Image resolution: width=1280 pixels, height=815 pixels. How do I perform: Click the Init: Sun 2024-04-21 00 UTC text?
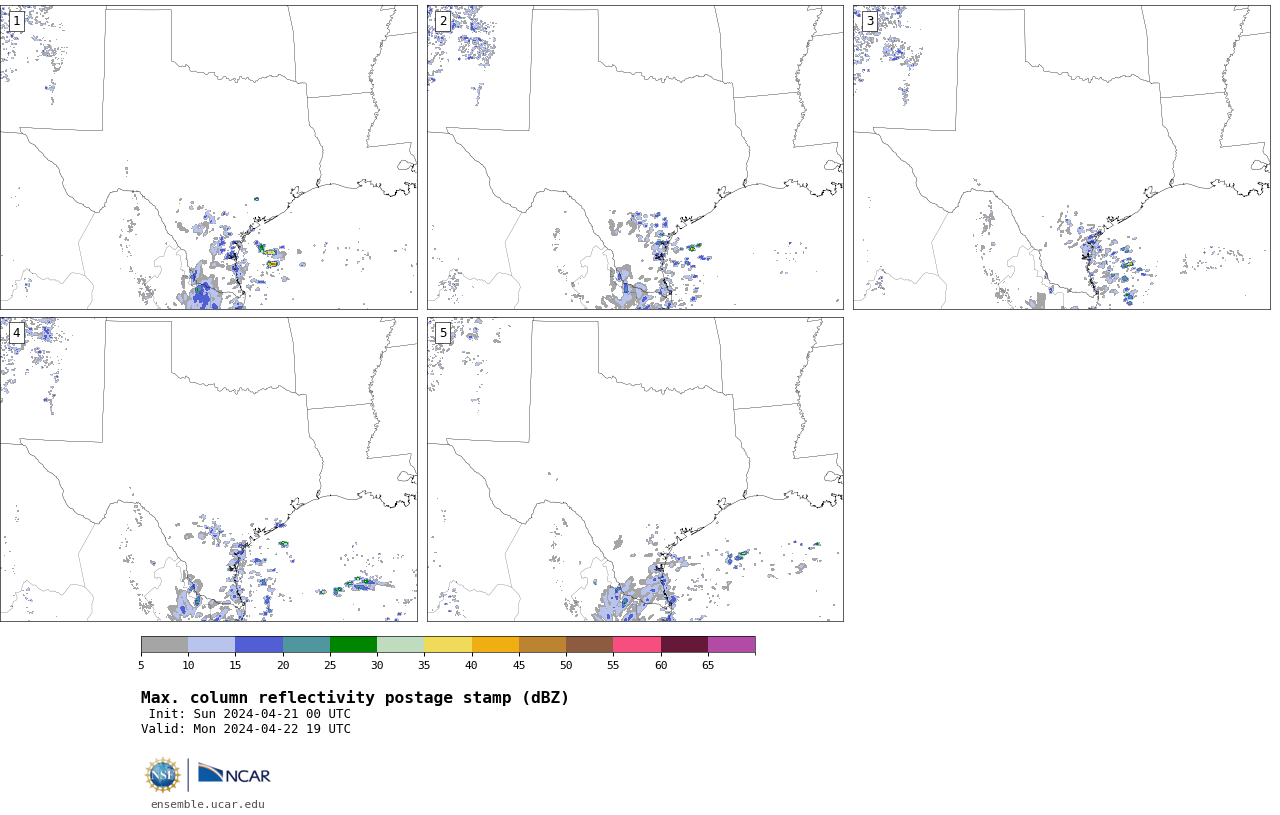click(x=249, y=714)
